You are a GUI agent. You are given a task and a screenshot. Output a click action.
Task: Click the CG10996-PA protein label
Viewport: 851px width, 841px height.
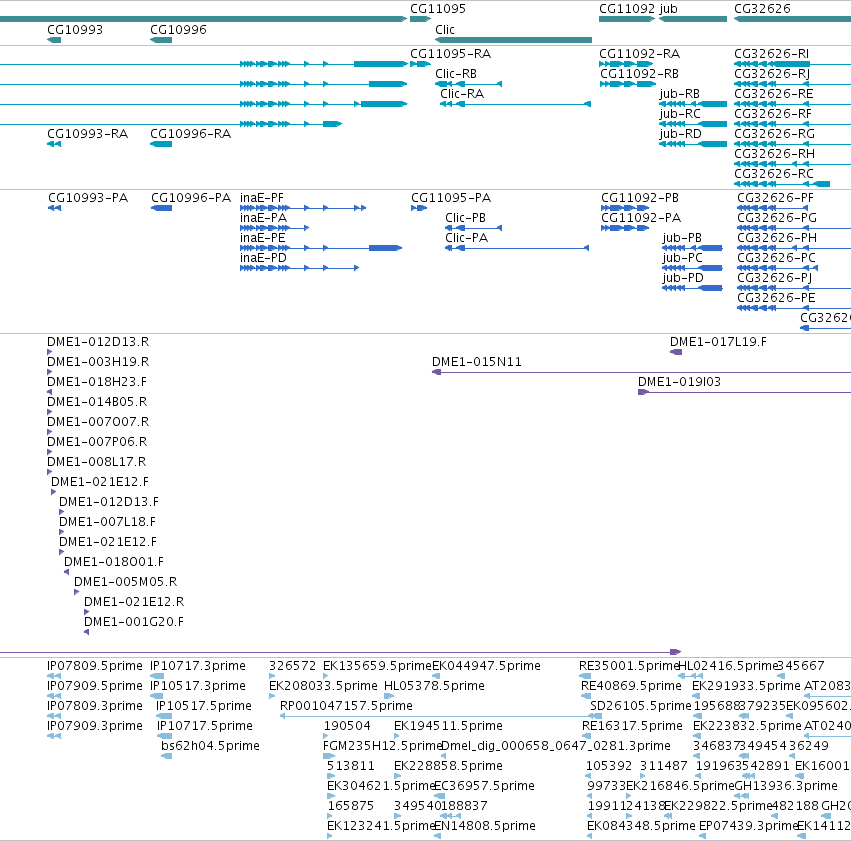(191, 198)
